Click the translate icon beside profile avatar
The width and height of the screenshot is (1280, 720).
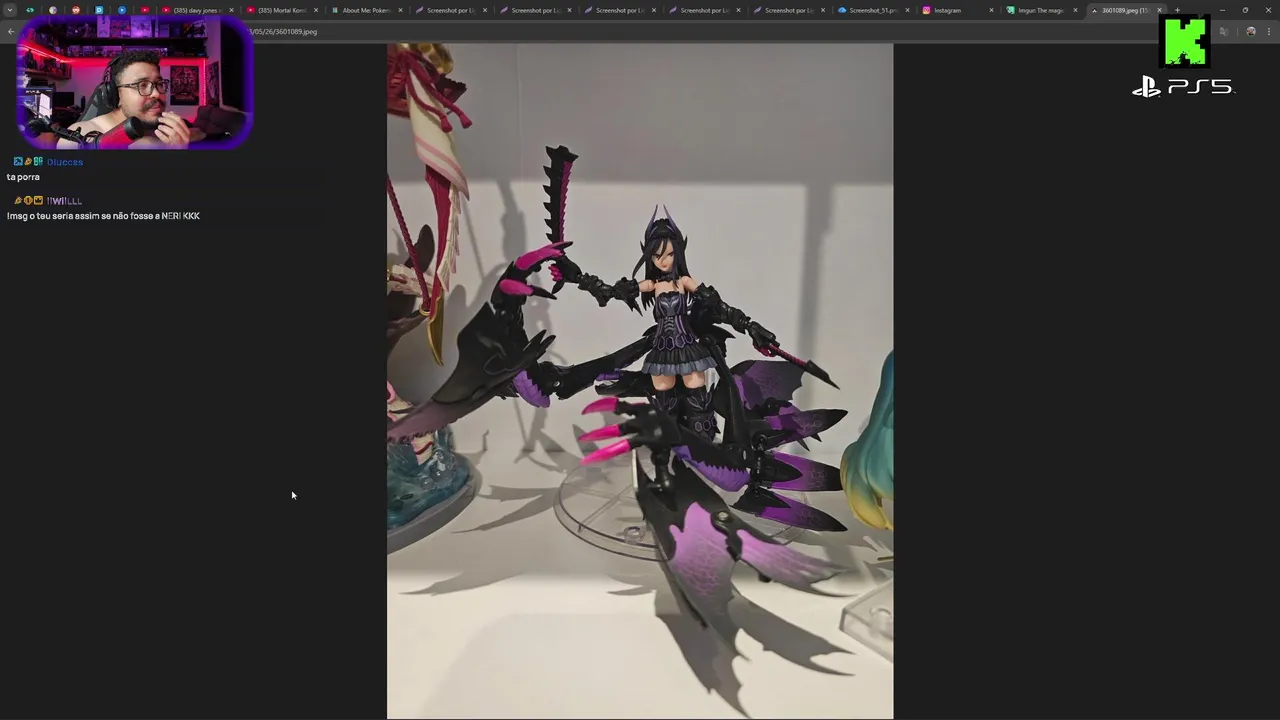[x=1224, y=31]
